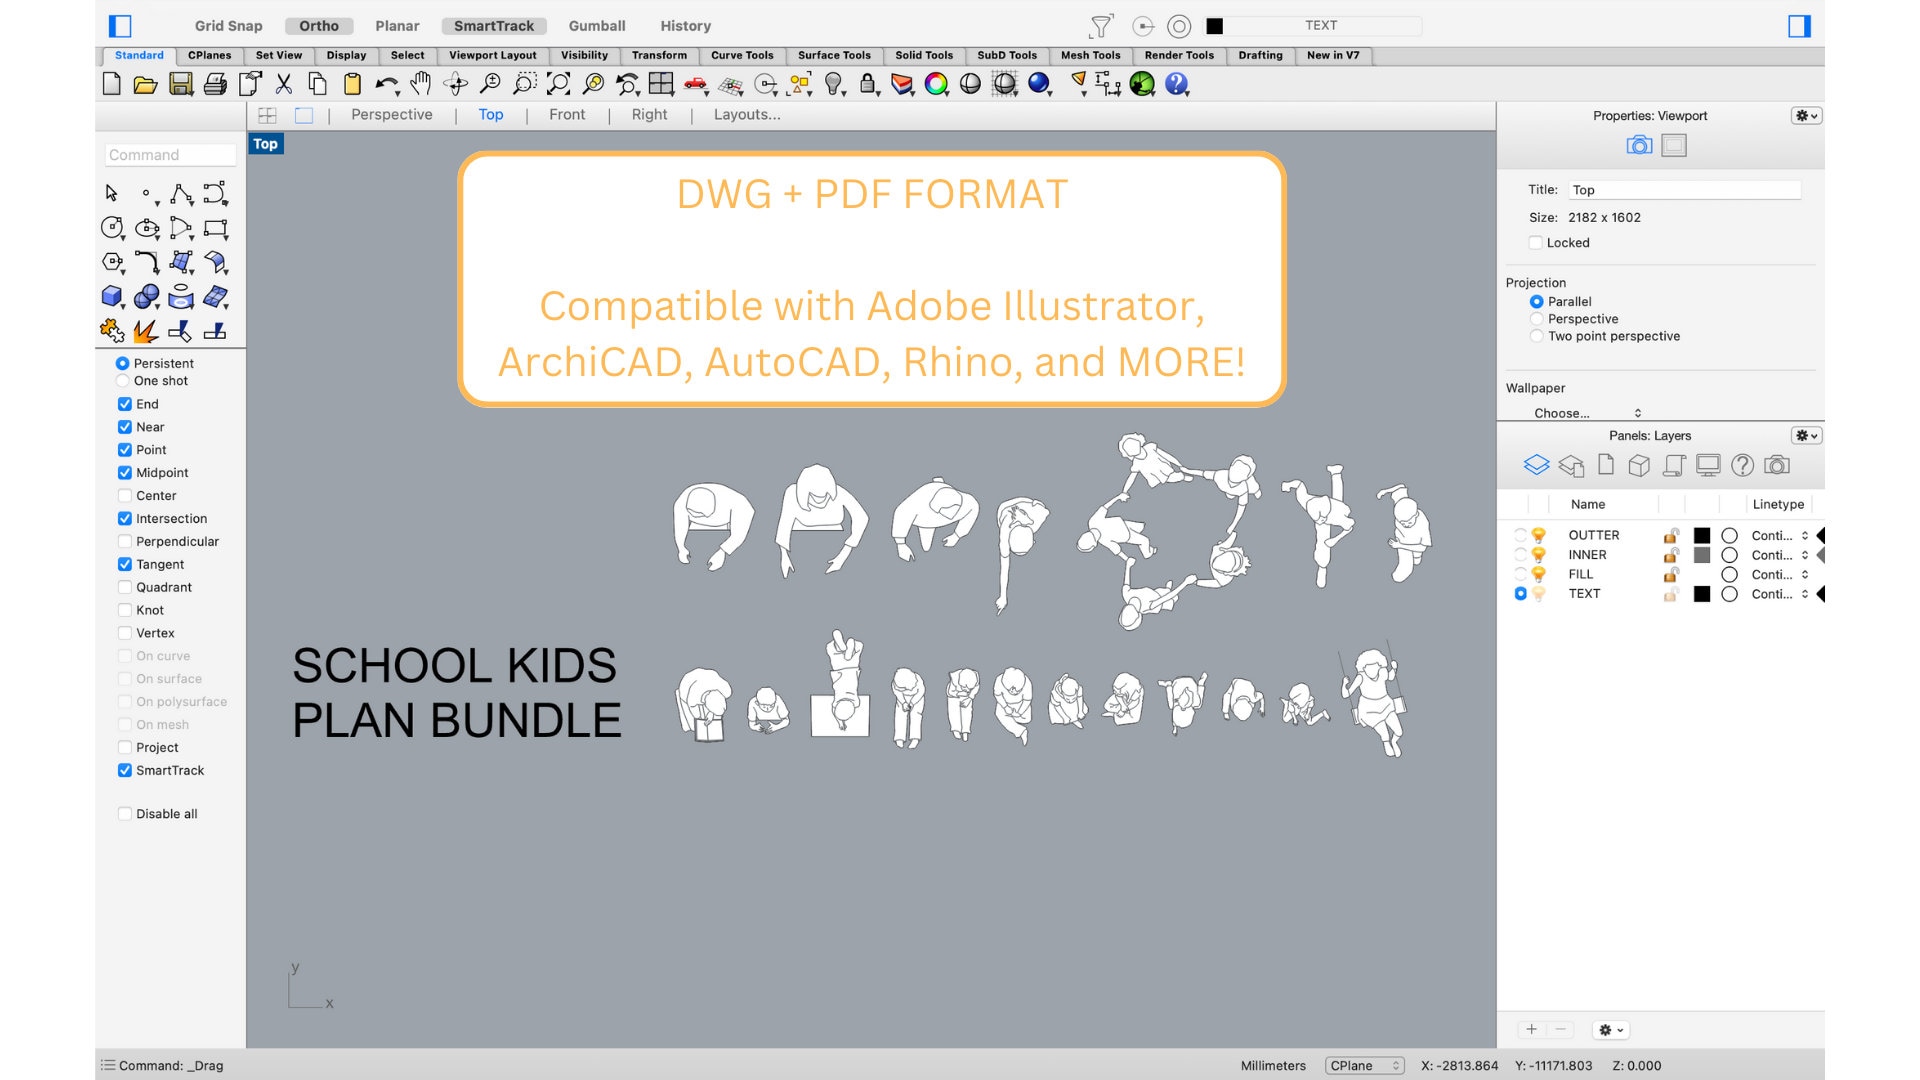Click the Rotate view toolbar icon
This screenshot has width=1920, height=1080.
(x=455, y=85)
